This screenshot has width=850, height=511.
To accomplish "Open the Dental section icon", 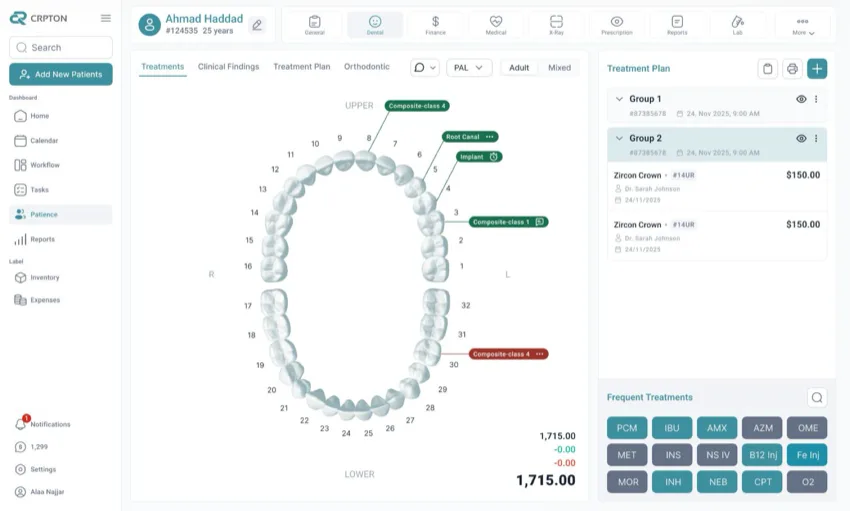I will point(375,24).
